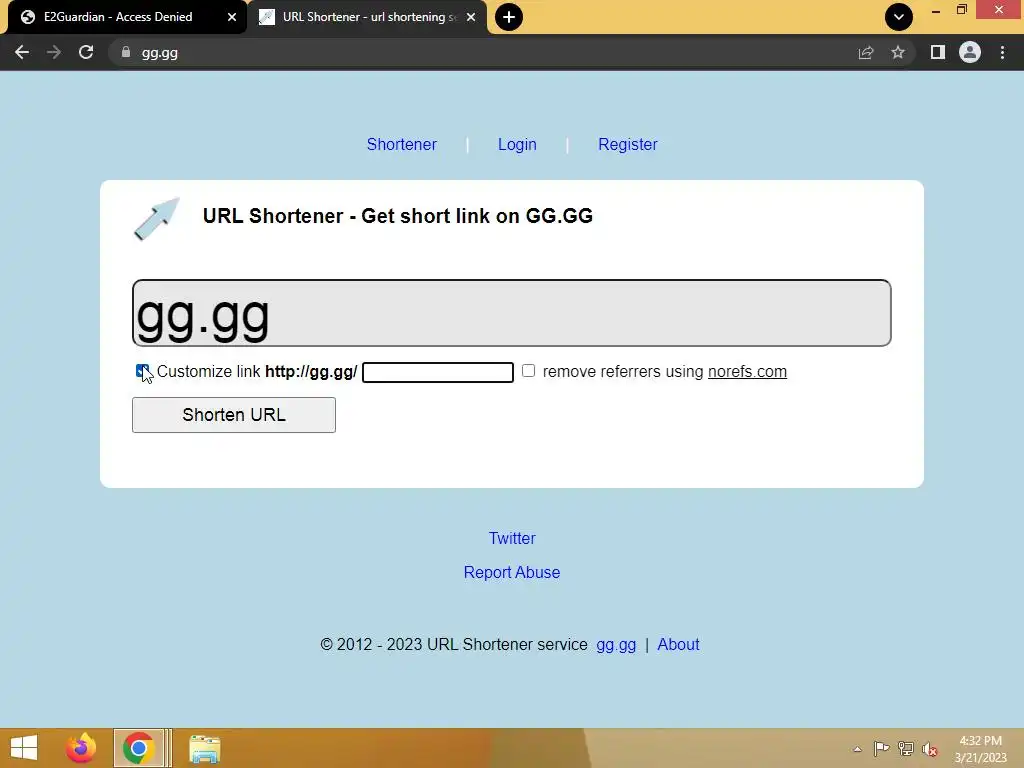Reload the gg.gg page
The width and height of the screenshot is (1024, 768).
click(86, 52)
